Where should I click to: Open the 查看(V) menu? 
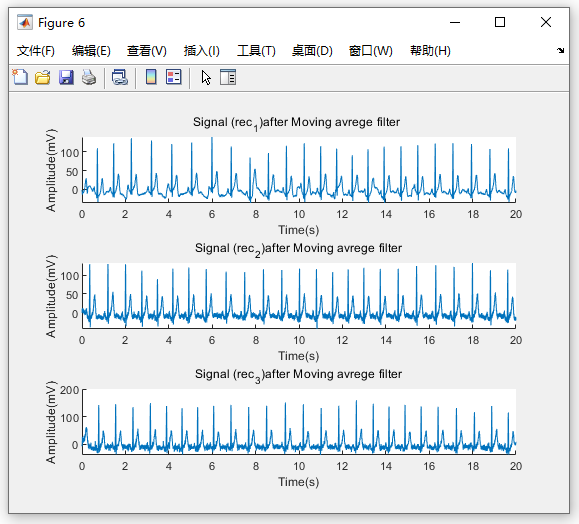(x=147, y=51)
